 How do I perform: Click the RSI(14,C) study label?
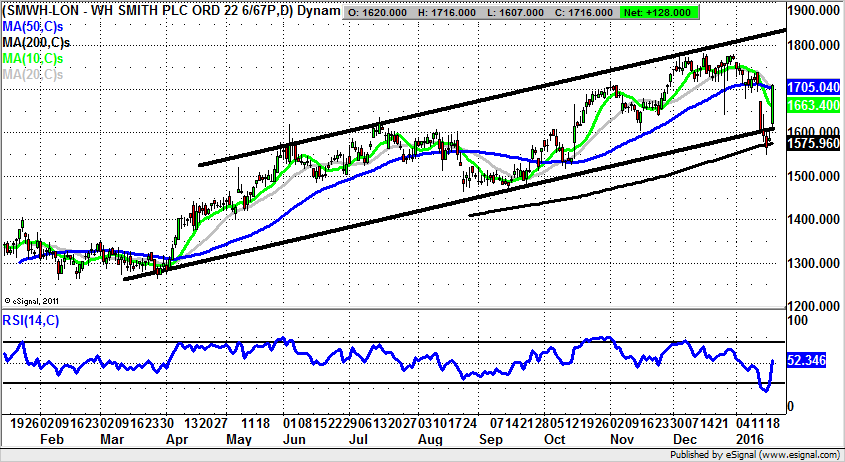[32, 321]
